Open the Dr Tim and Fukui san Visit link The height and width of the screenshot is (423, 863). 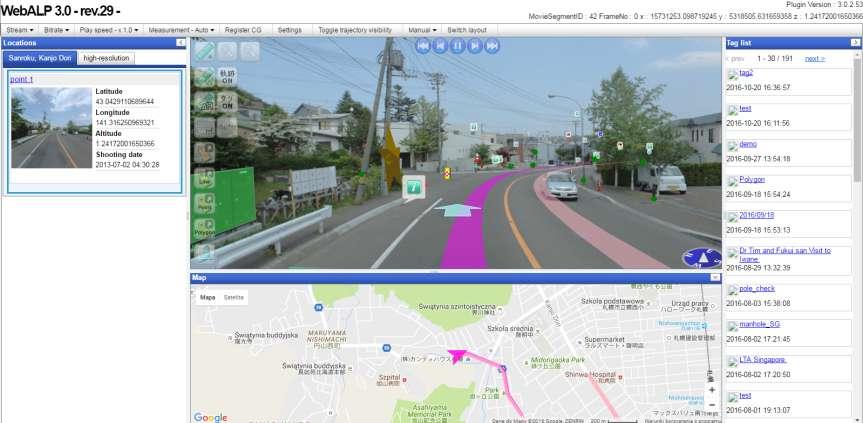click(785, 255)
